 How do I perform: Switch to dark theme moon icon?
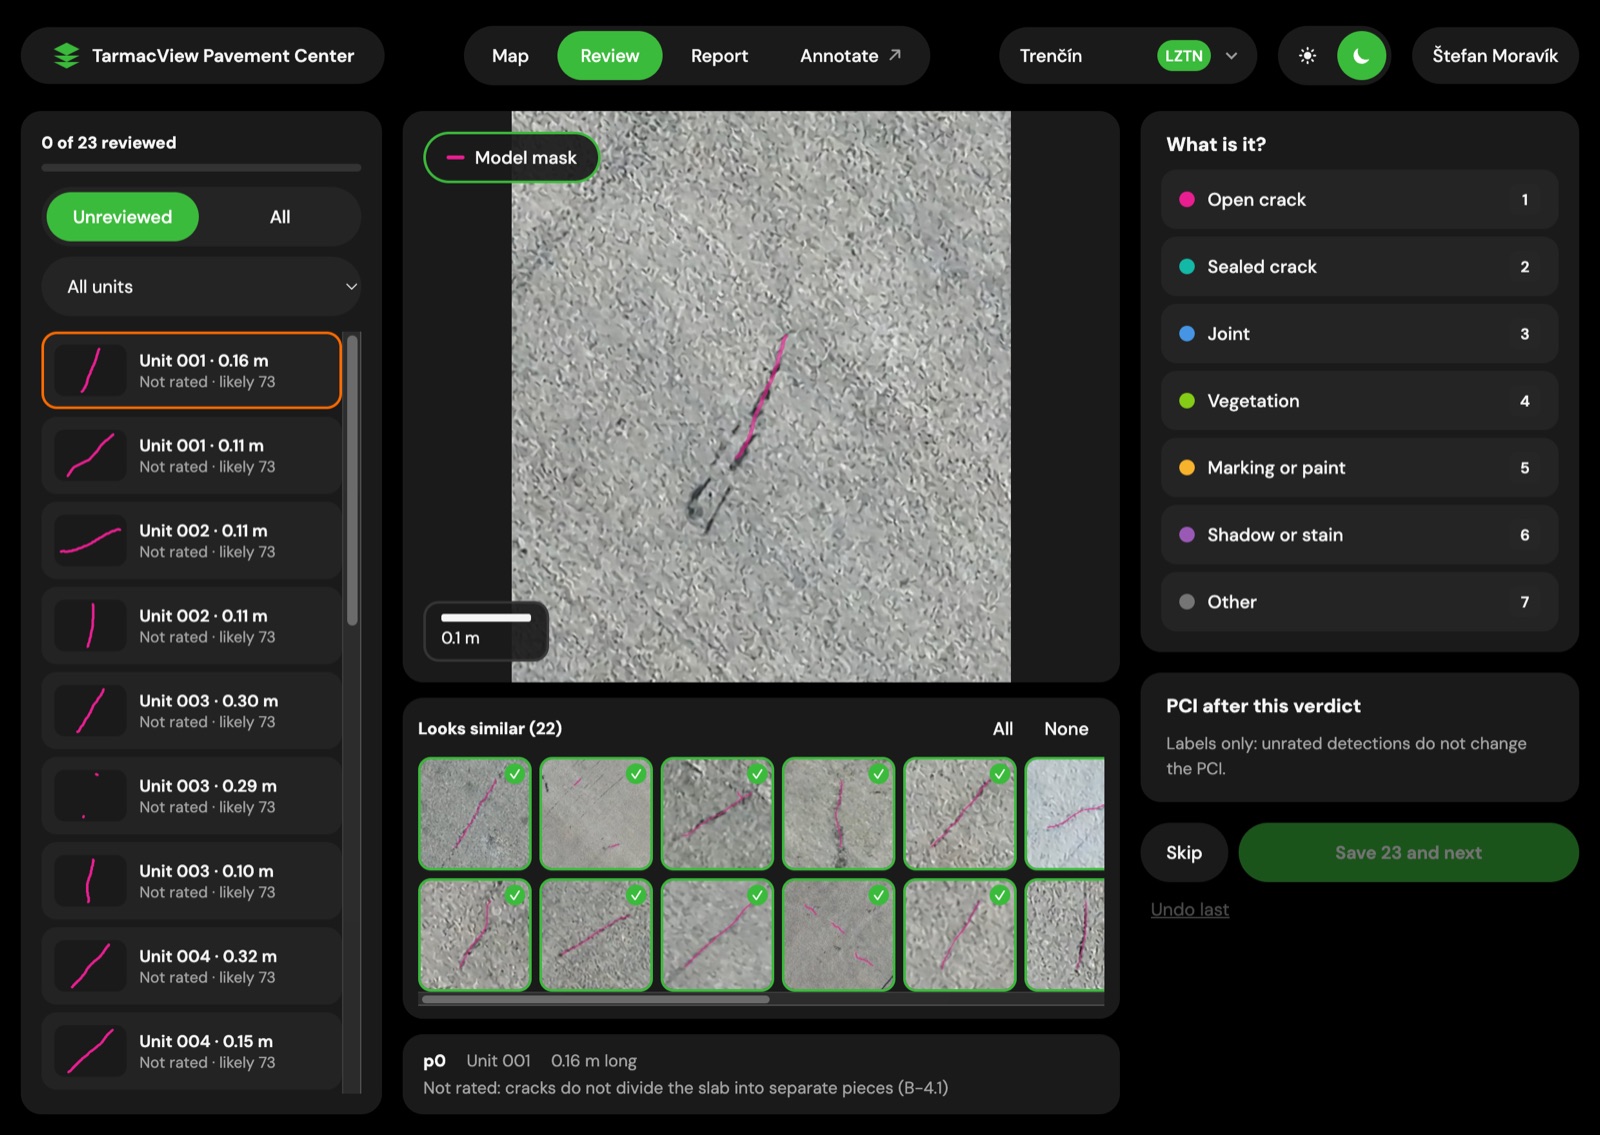(1361, 56)
